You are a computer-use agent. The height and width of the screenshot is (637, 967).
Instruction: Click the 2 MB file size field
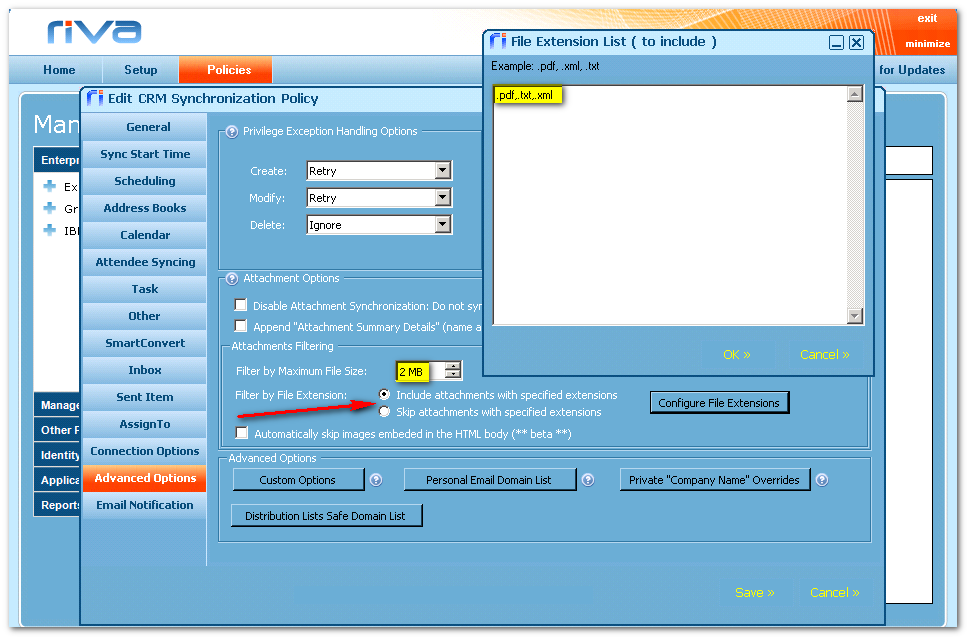tap(419, 371)
